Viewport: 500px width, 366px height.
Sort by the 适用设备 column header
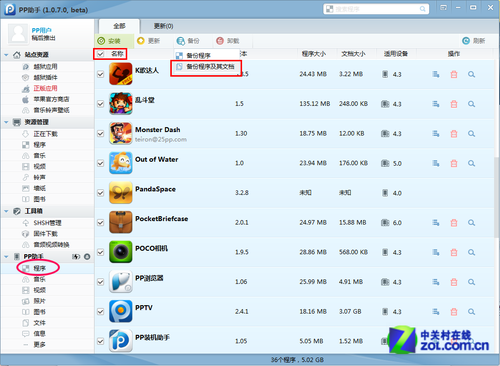tap(396, 54)
